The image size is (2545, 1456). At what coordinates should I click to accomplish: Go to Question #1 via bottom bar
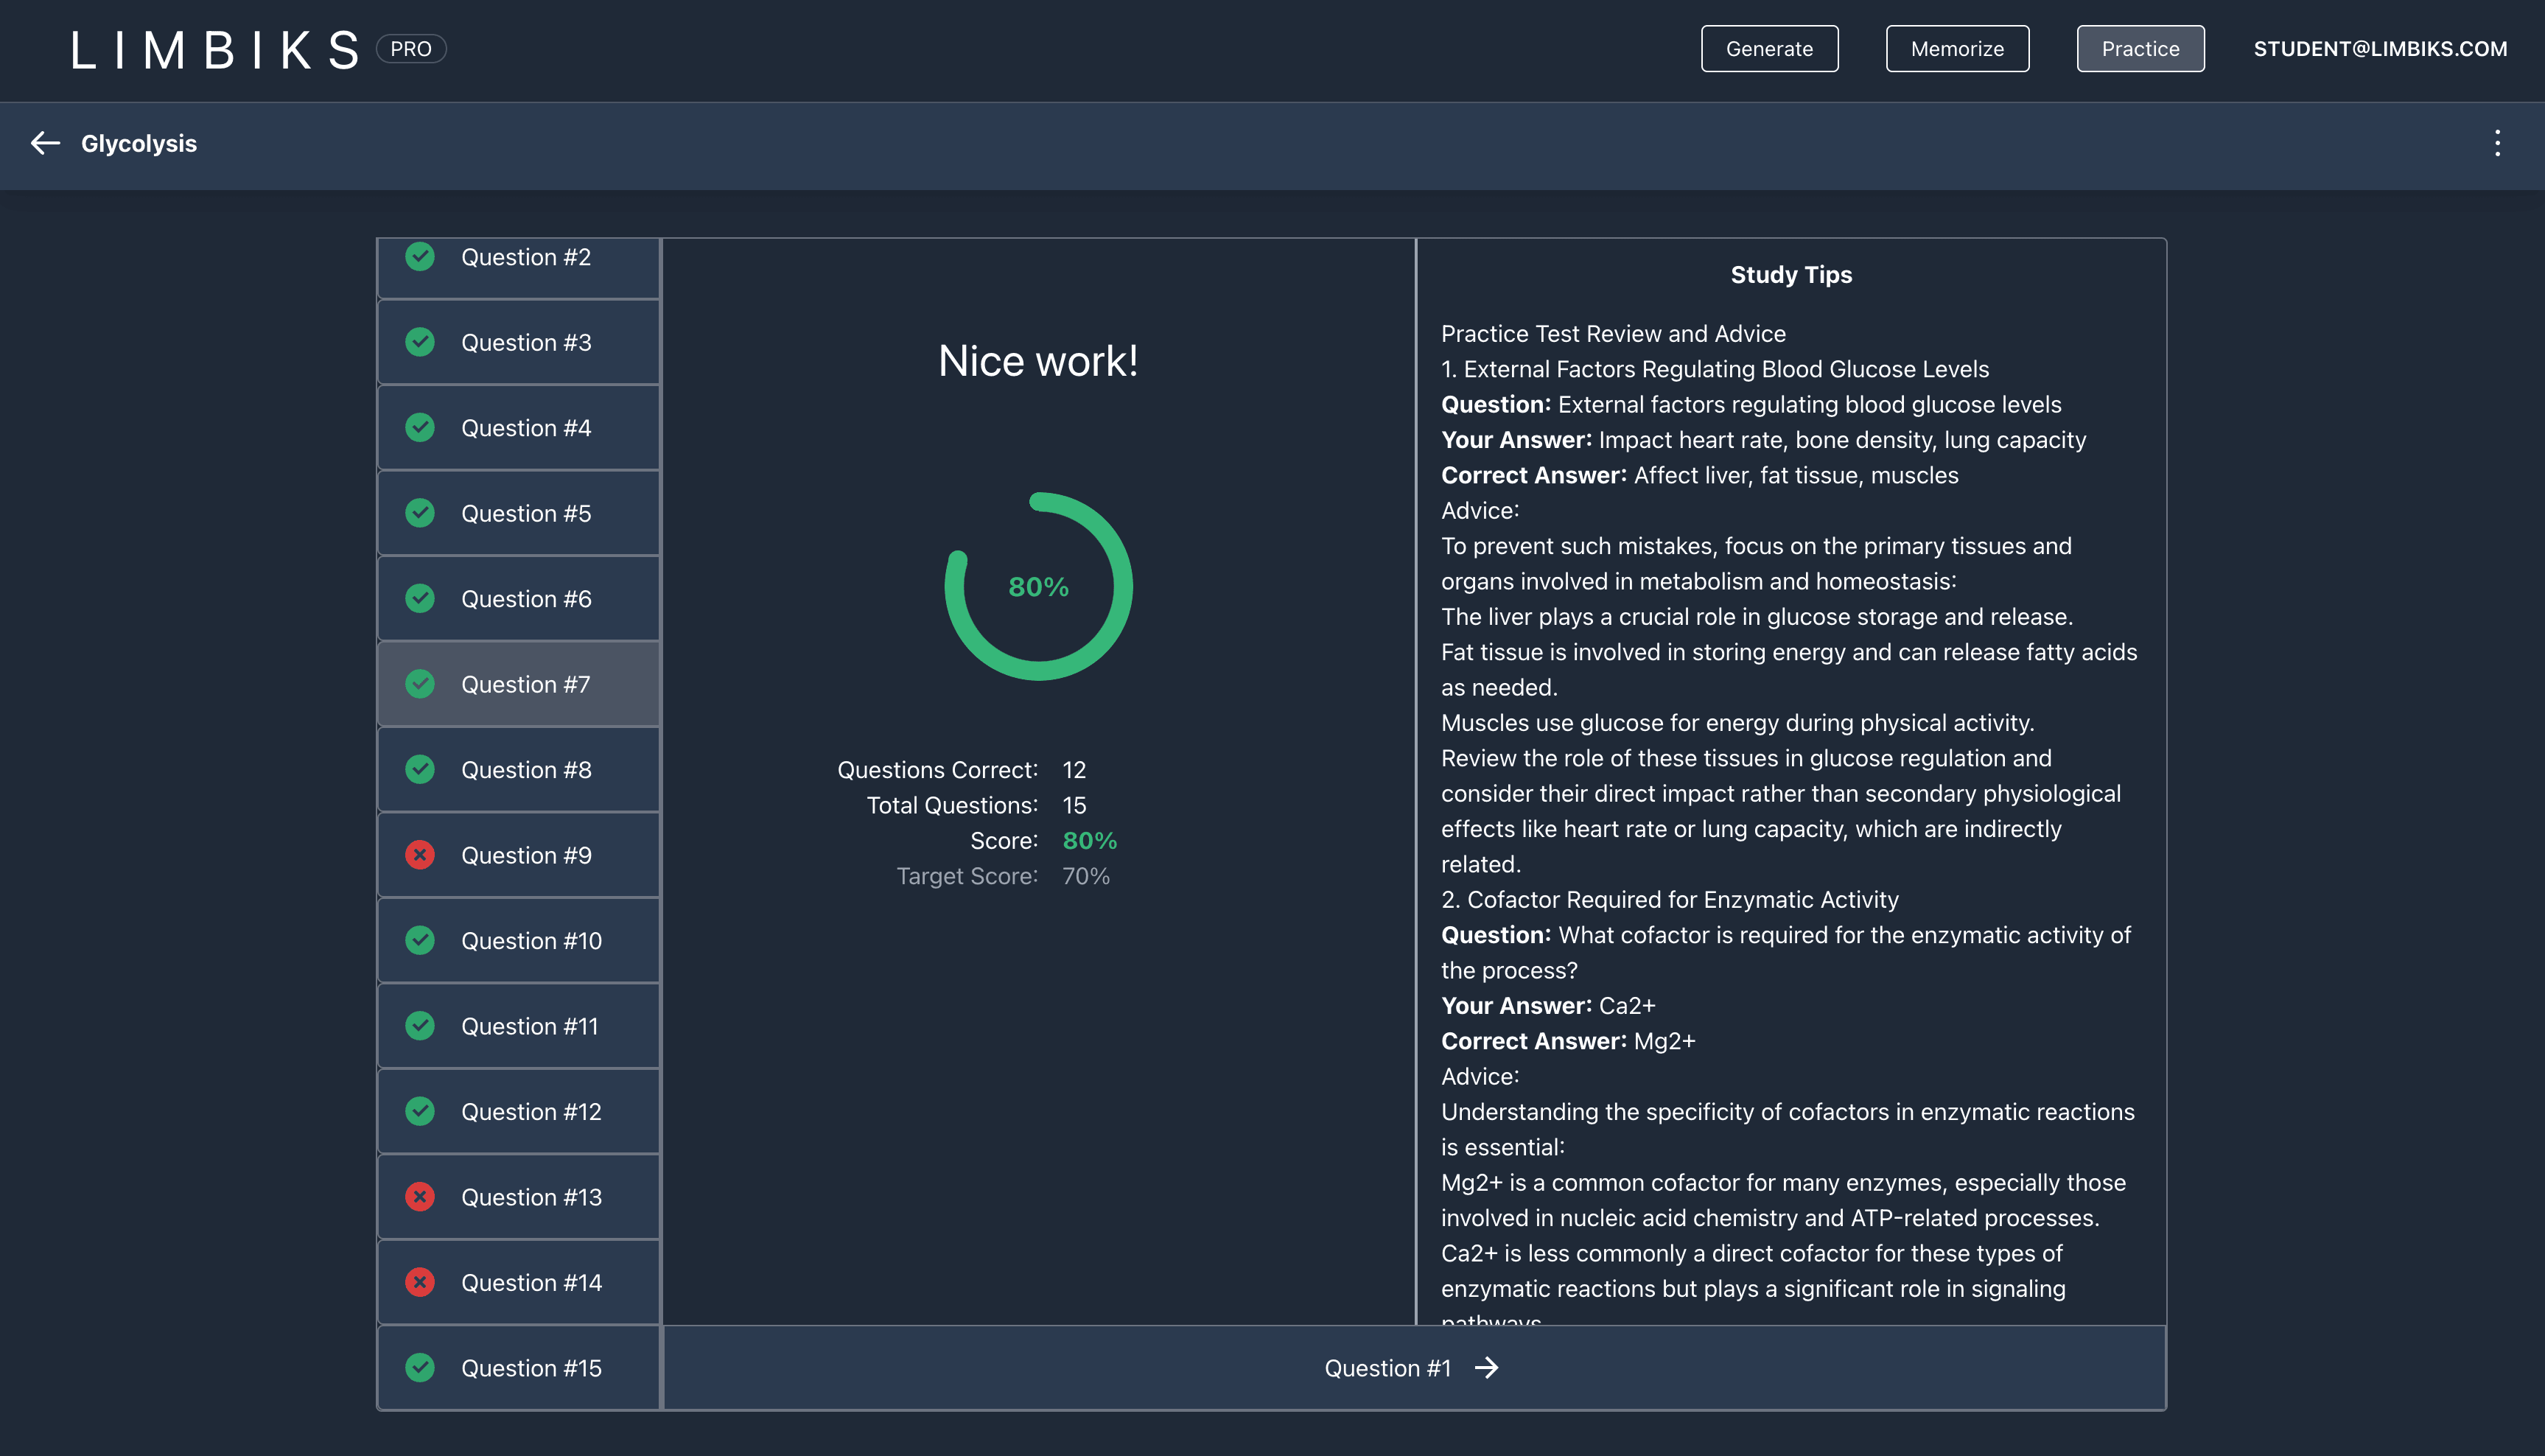1386,1367
